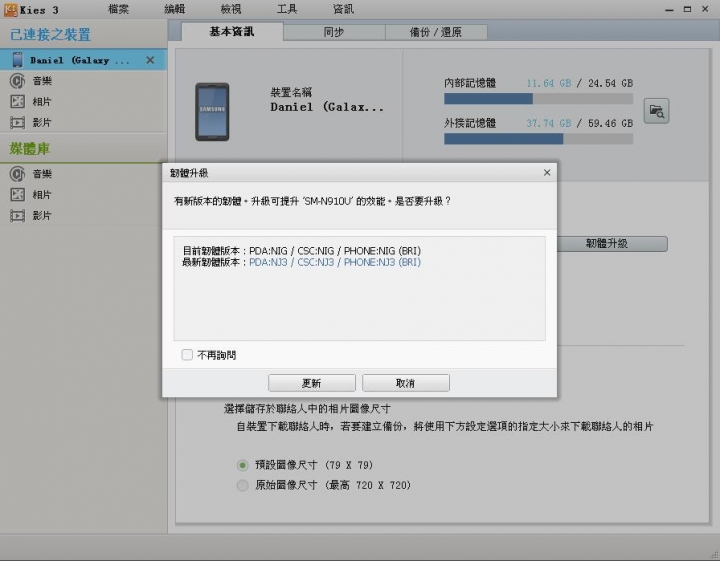
Task: Open the media library 影片 videos icon
Action: tap(17, 215)
